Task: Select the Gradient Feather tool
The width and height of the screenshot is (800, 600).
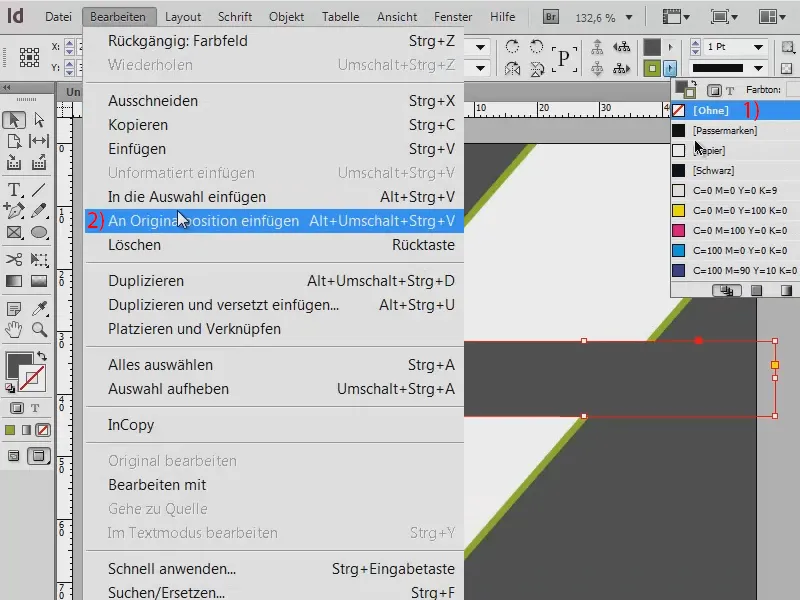Action: pyautogui.click(x=39, y=281)
